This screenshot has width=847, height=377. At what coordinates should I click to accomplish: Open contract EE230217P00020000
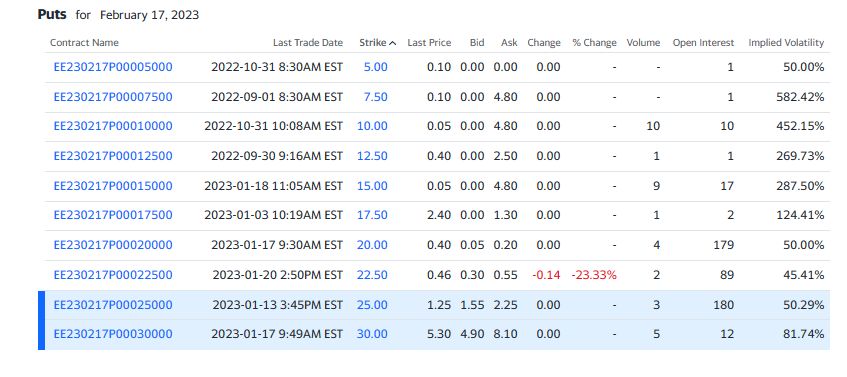pos(113,245)
